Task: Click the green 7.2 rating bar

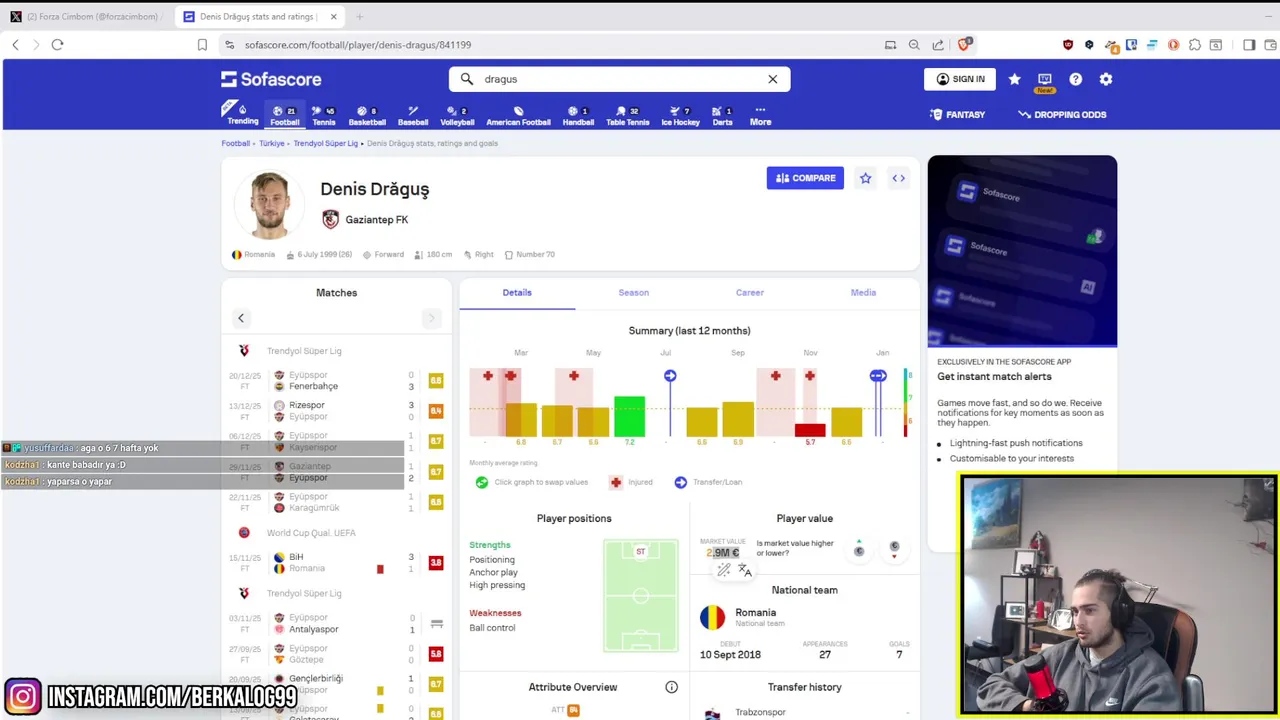Action: [629, 416]
